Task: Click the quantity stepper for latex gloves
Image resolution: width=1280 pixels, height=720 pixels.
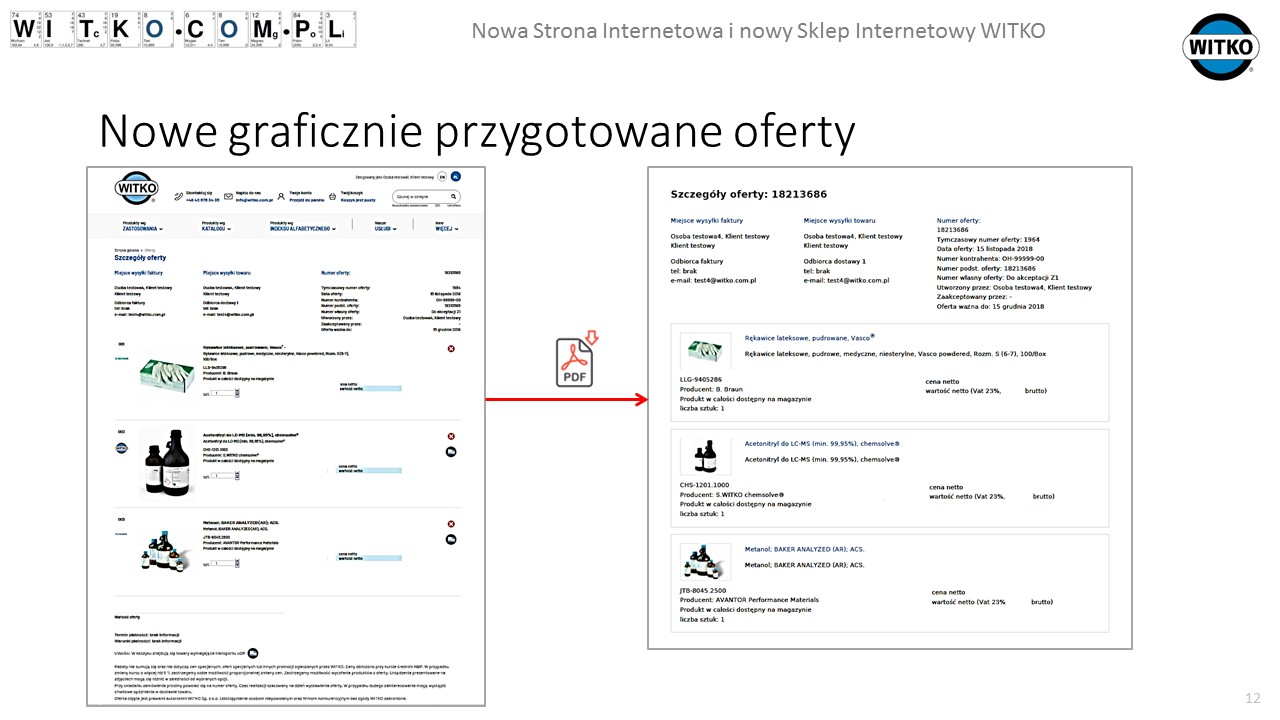Action: click(237, 393)
